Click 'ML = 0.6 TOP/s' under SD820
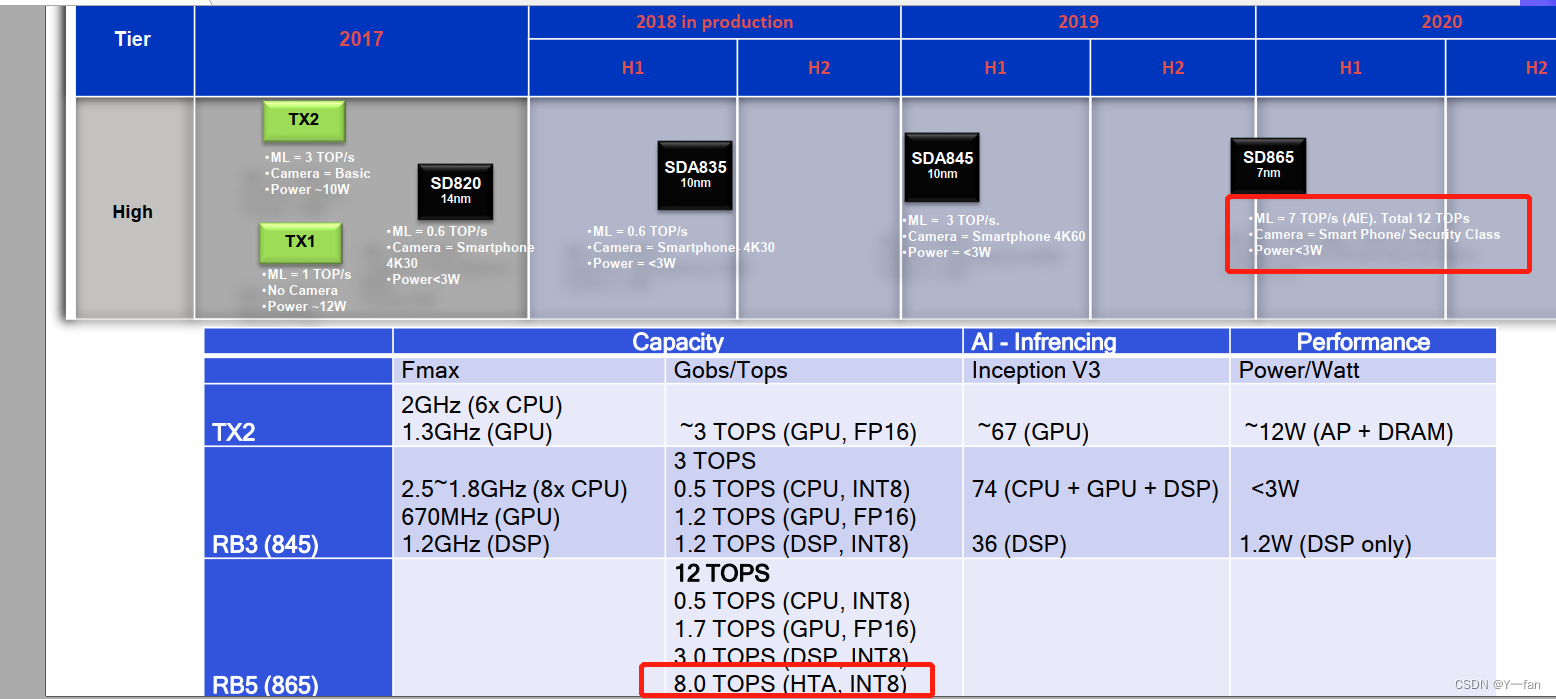 (437, 231)
